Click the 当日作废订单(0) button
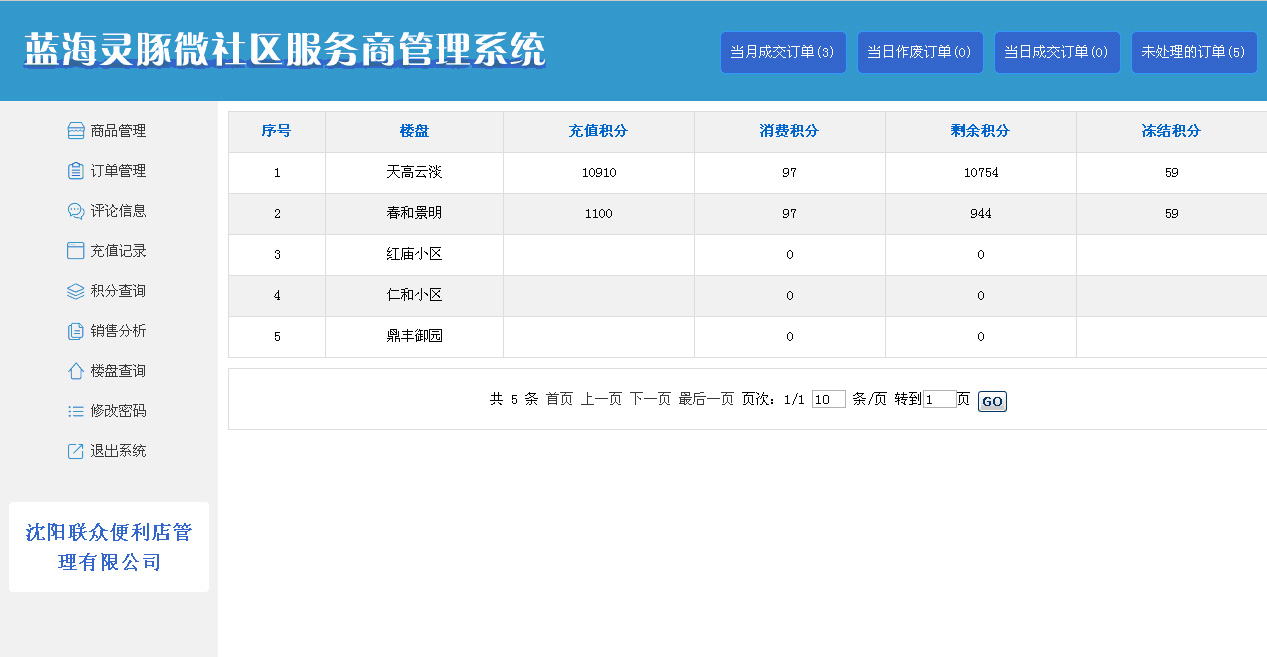 tap(920, 52)
